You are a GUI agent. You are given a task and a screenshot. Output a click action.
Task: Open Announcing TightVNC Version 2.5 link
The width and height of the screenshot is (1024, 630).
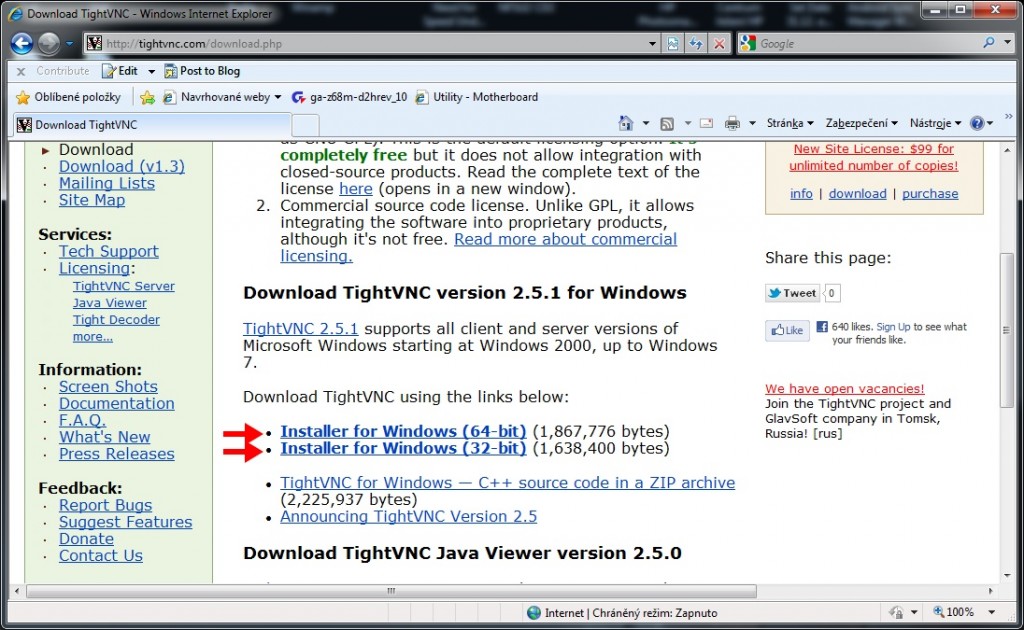coord(408,516)
